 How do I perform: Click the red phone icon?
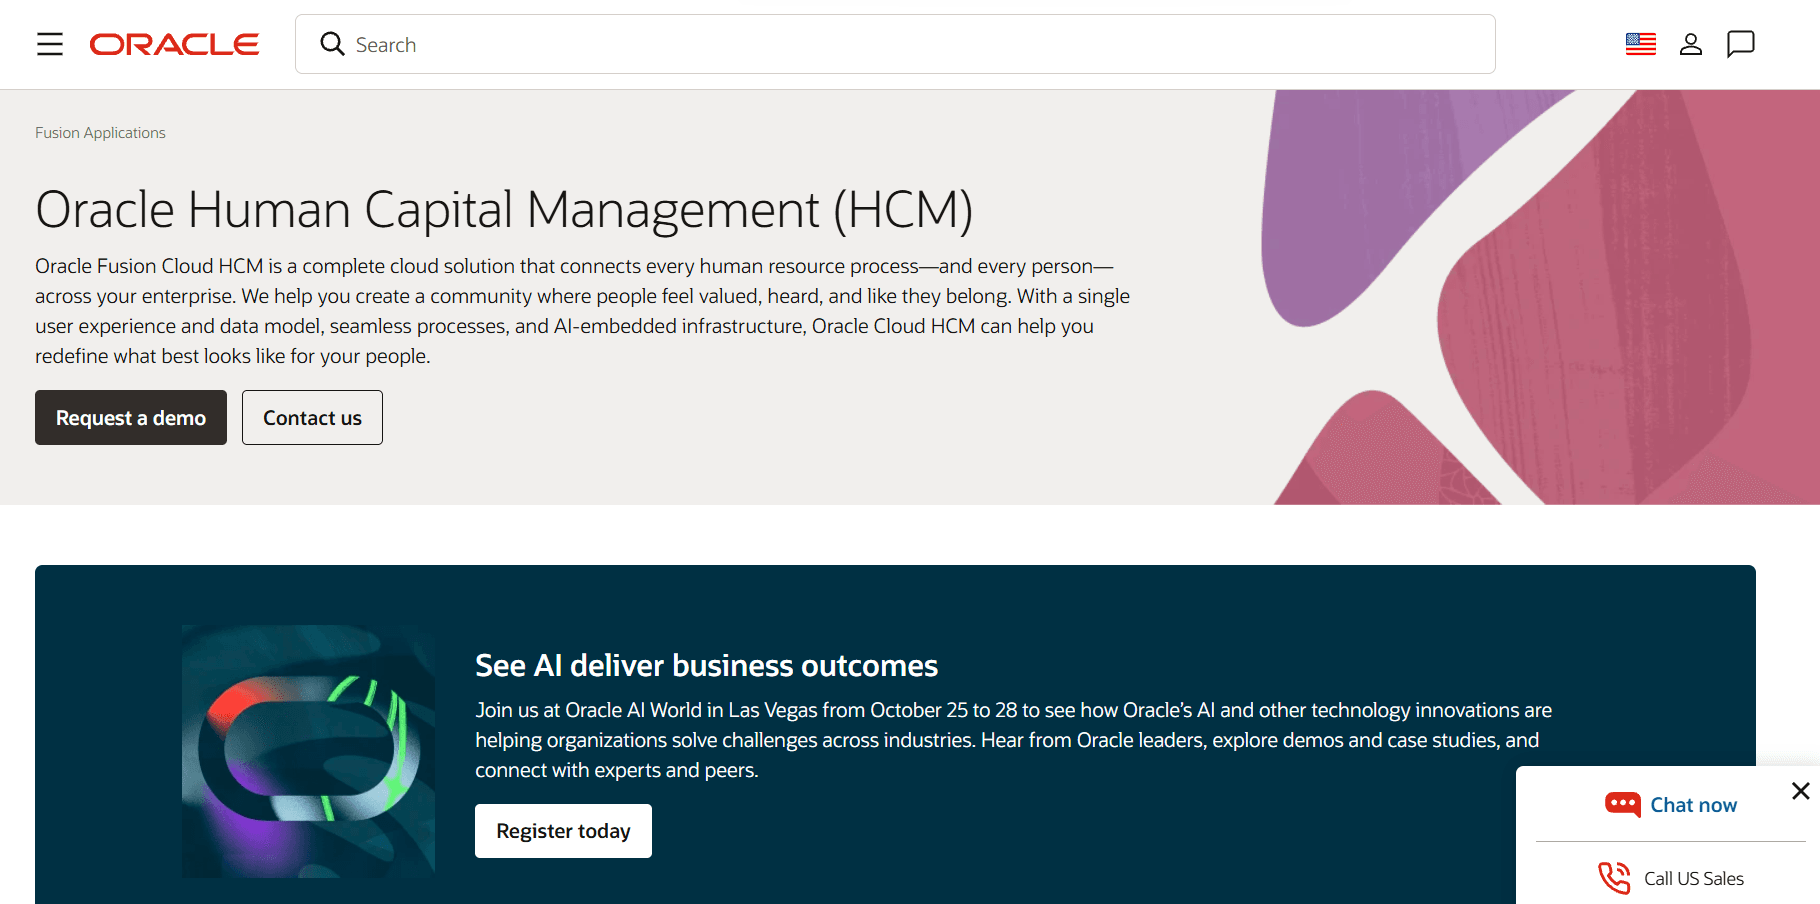(1614, 878)
